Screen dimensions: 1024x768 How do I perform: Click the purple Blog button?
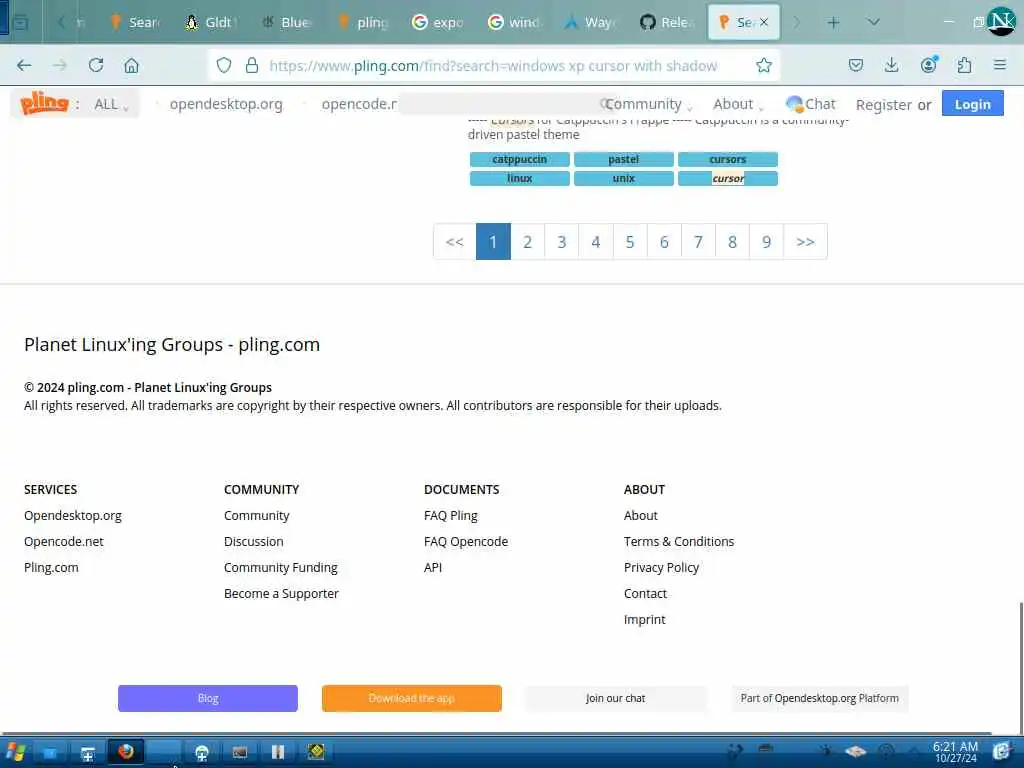pyautogui.click(x=208, y=698)
